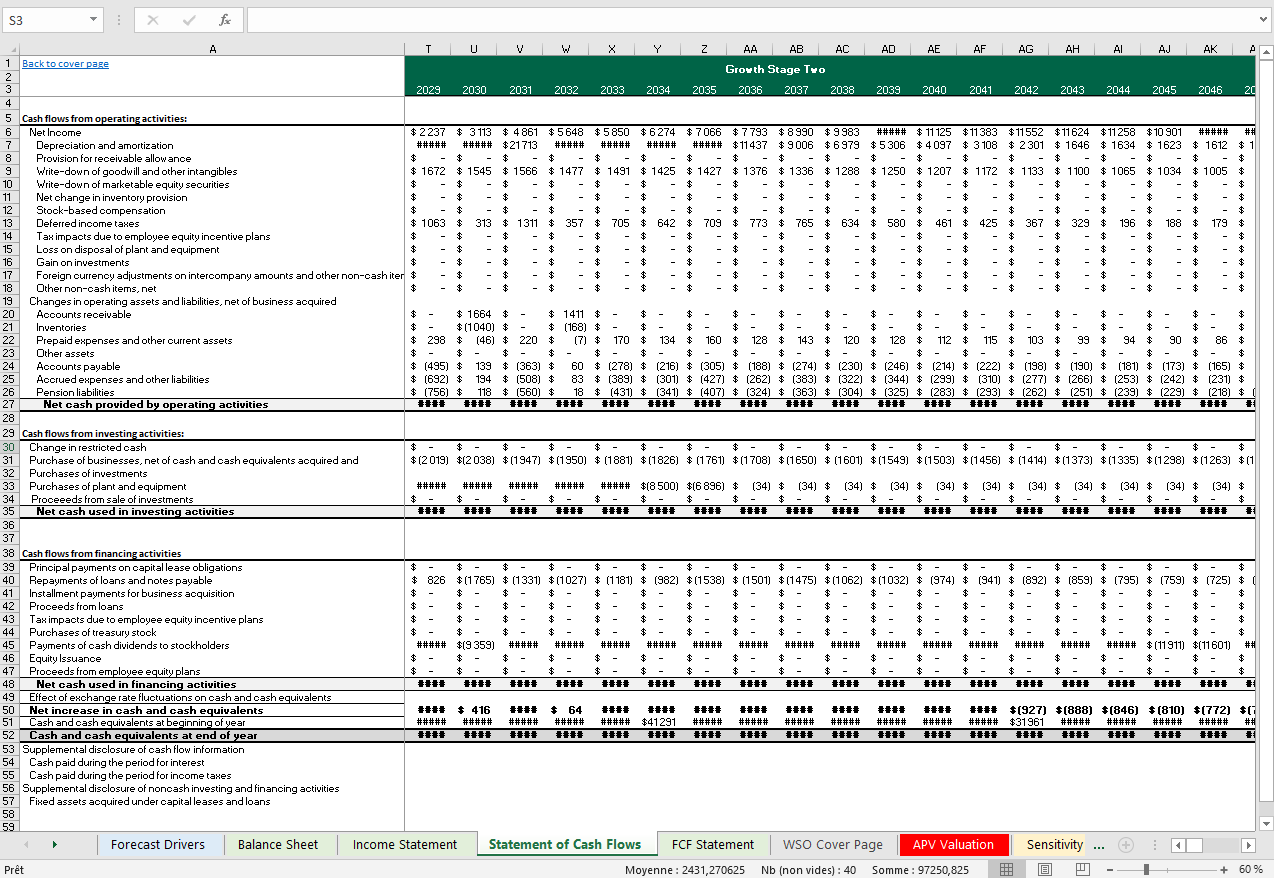Click the Cancel (X) formula bar icon
This screenshot has width=1274, height=878.
pyautogui.click(x=153, y=20)
